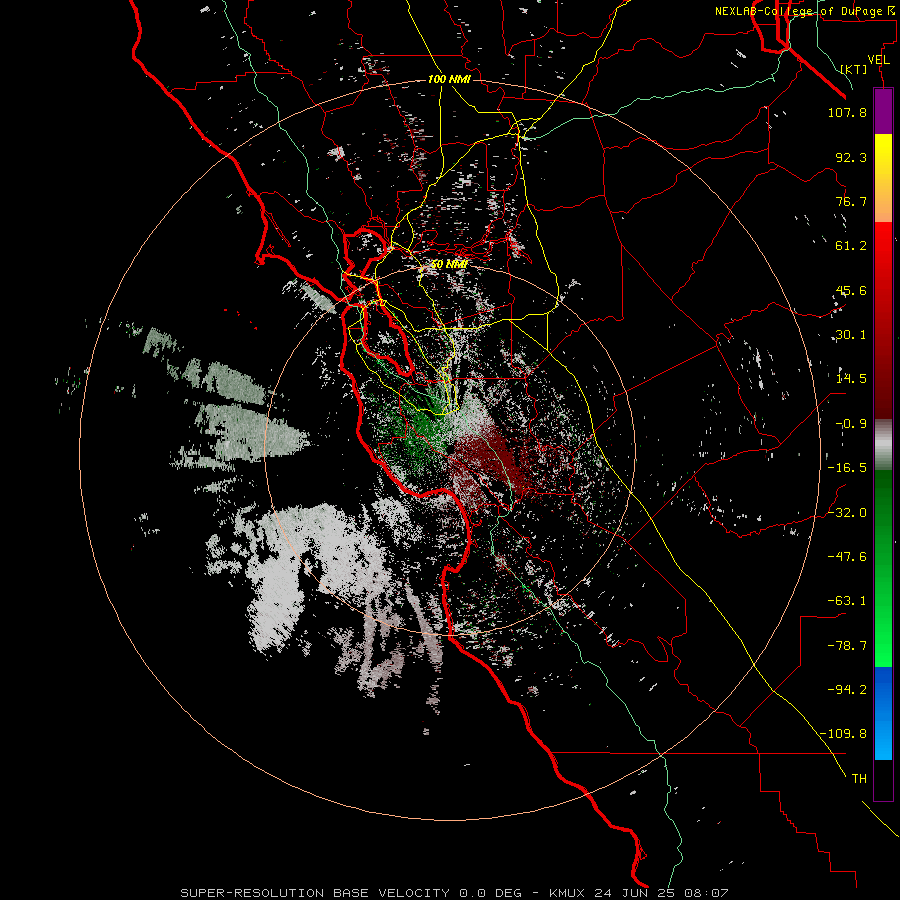Click the SUPER-RESOLUTION BASE VELOCITY caption text
The width and height of the screenshot is (900, 900).
(315, 893)
